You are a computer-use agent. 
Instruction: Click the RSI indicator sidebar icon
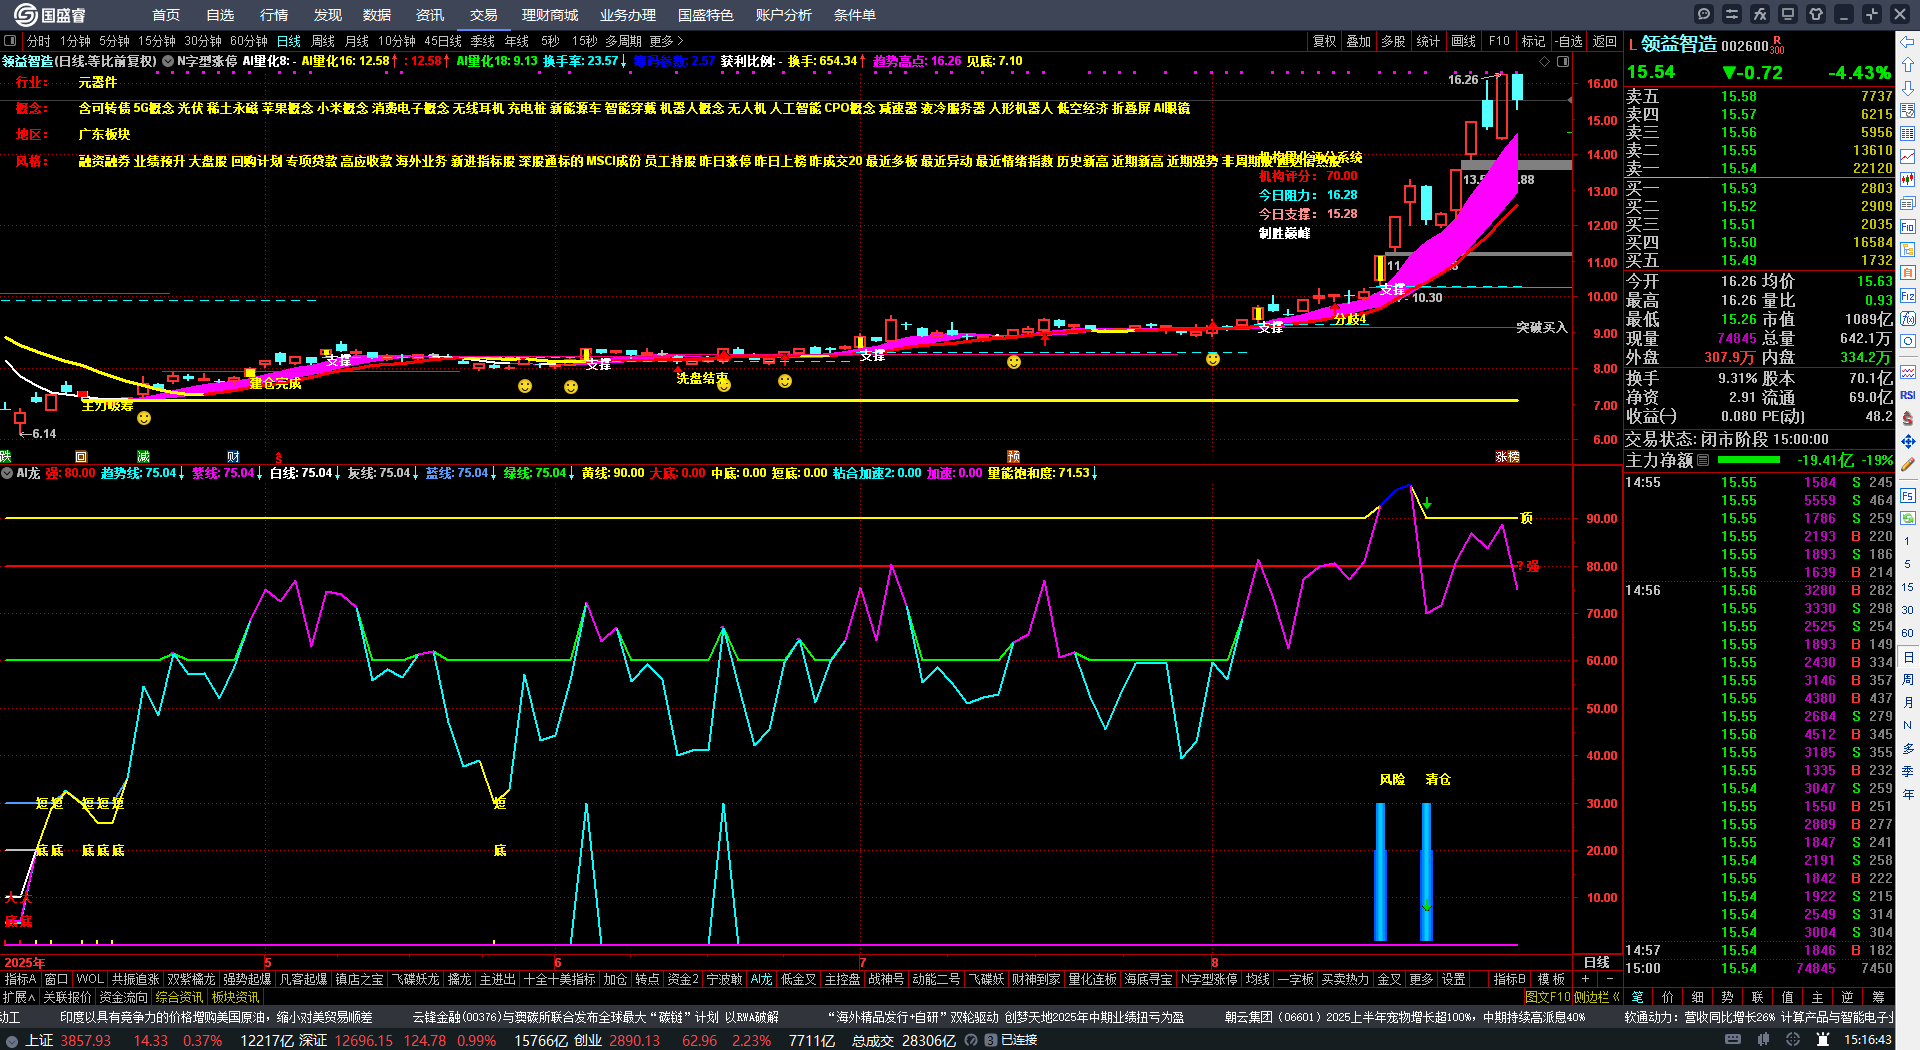1908,395
